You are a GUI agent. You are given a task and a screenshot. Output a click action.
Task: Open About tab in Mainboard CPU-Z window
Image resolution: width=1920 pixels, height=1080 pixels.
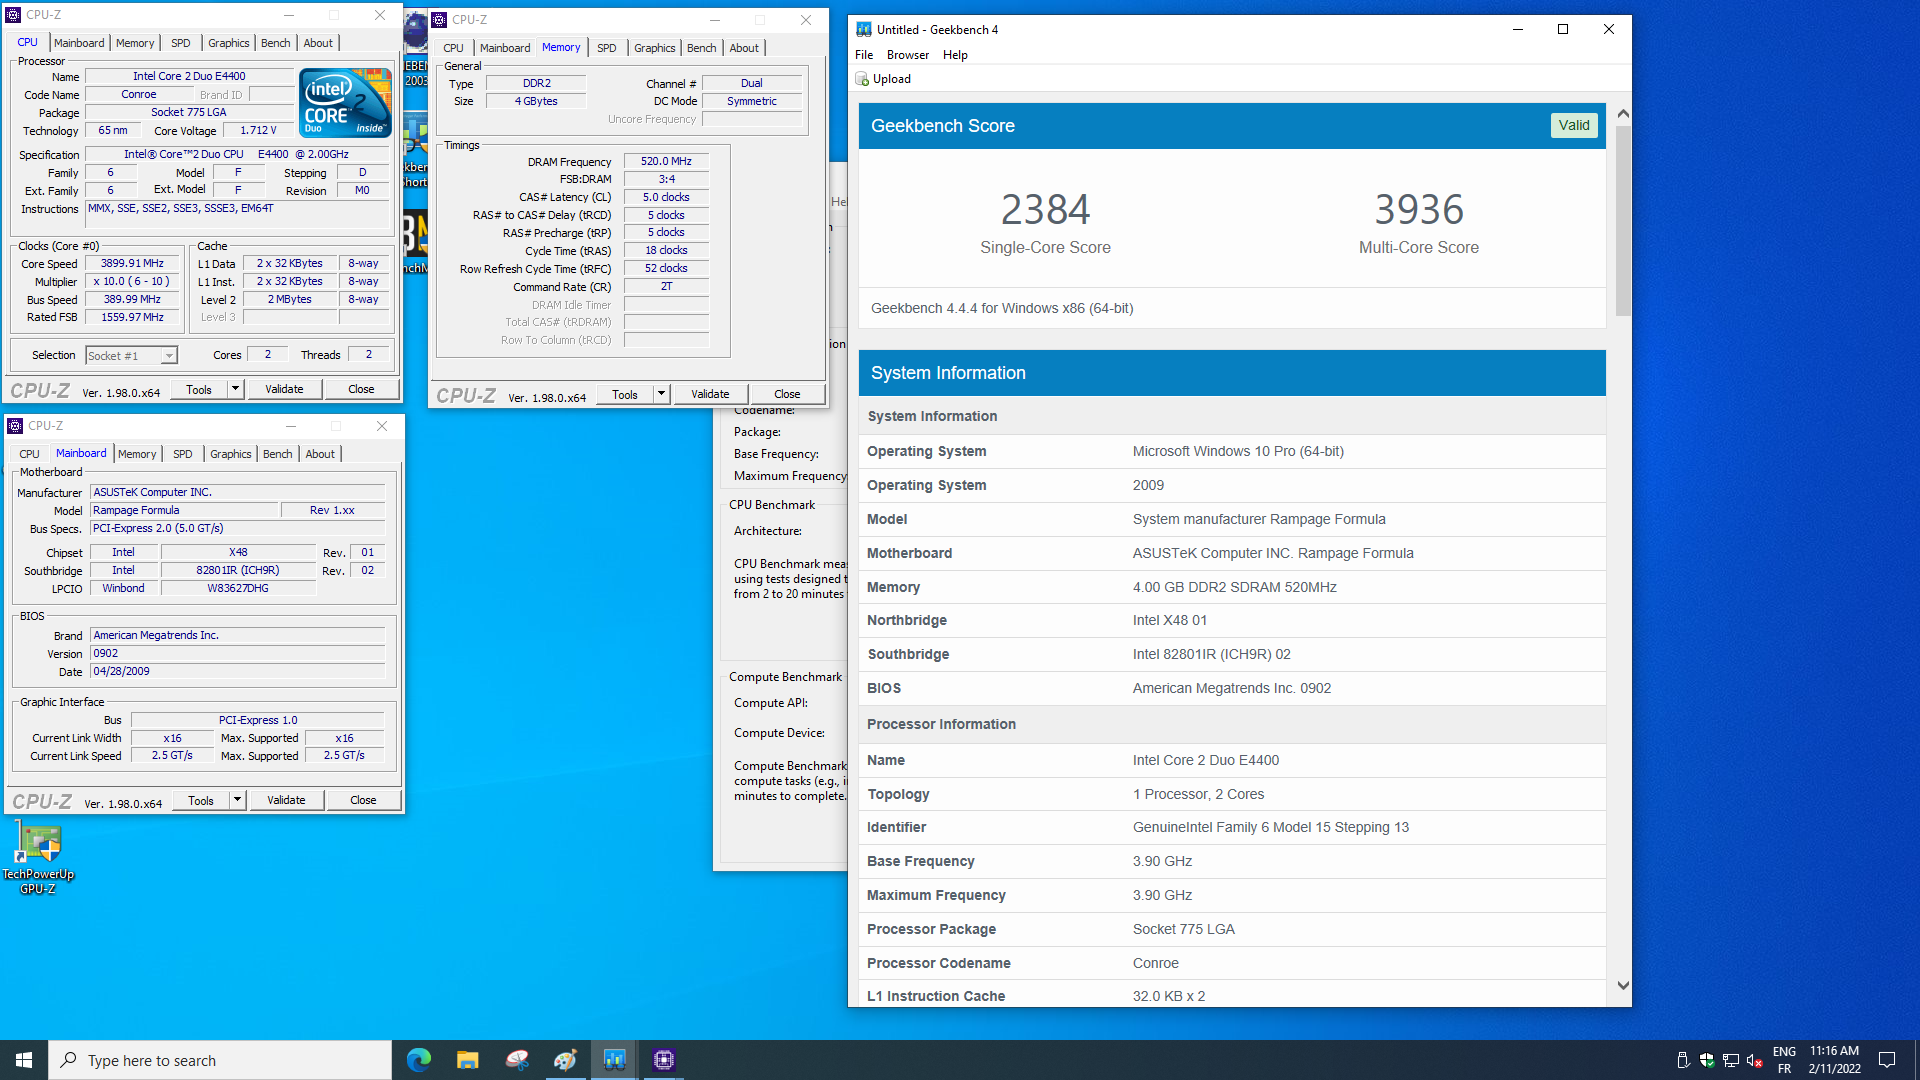[x=320, y=454]
